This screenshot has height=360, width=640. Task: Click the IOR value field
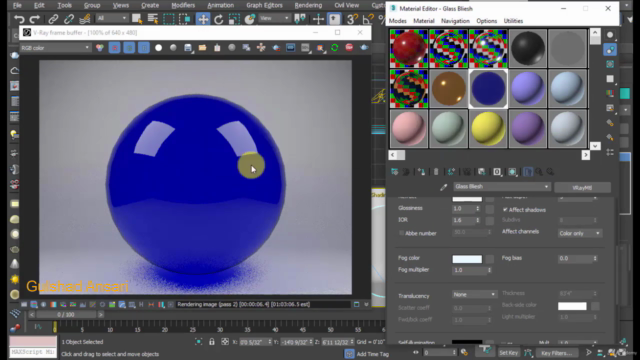(464, 220)
